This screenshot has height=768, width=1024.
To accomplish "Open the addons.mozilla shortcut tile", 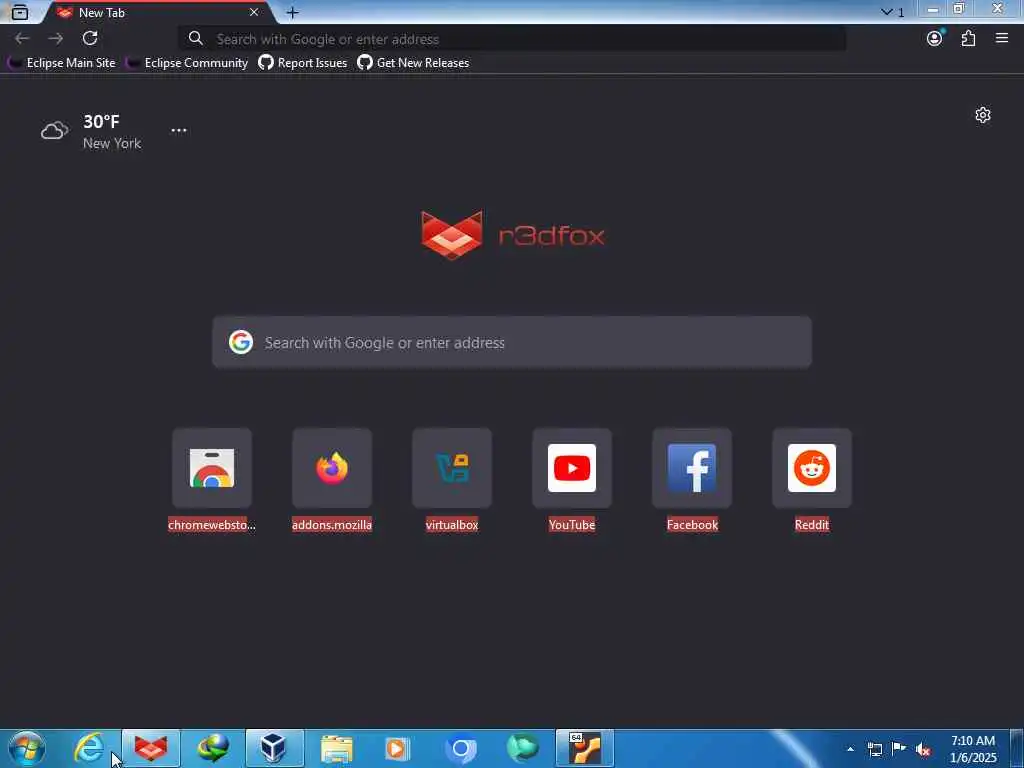I will [332, 468].
